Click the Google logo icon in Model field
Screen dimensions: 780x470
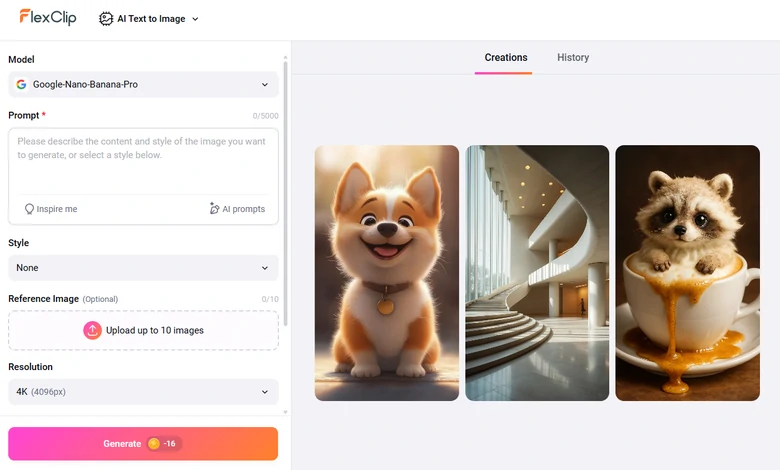coord(21,85)
